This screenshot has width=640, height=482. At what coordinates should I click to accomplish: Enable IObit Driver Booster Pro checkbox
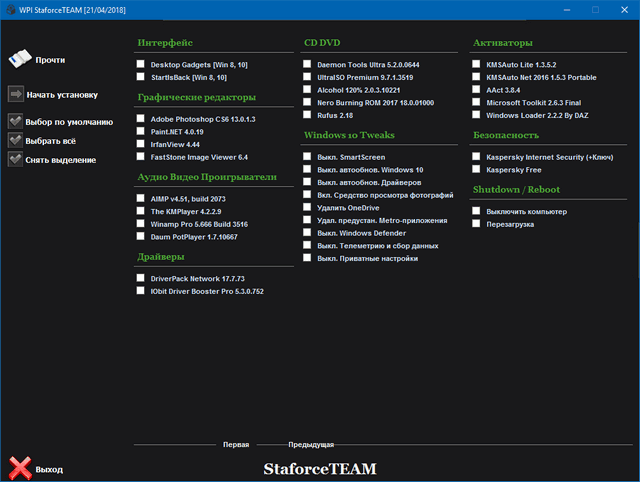(x=140, y=291)
